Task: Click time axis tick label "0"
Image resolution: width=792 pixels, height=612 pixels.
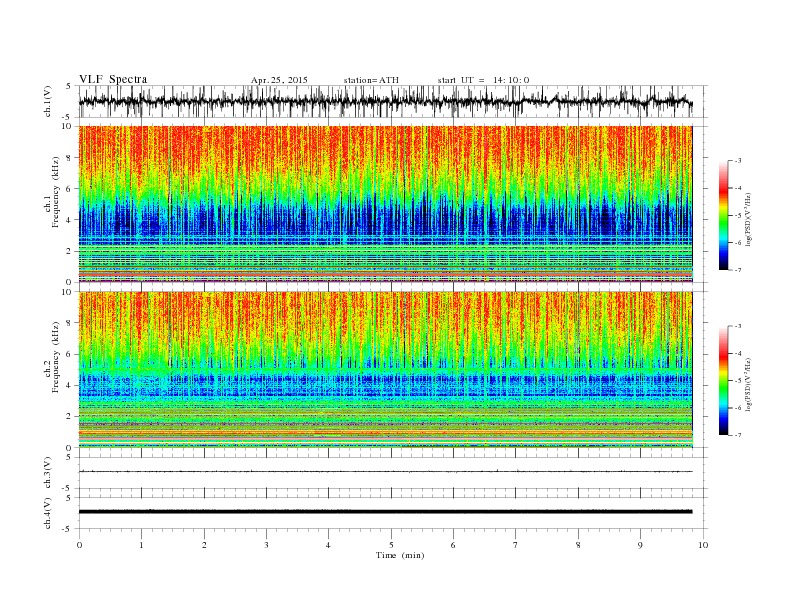Action: point(79,545)
